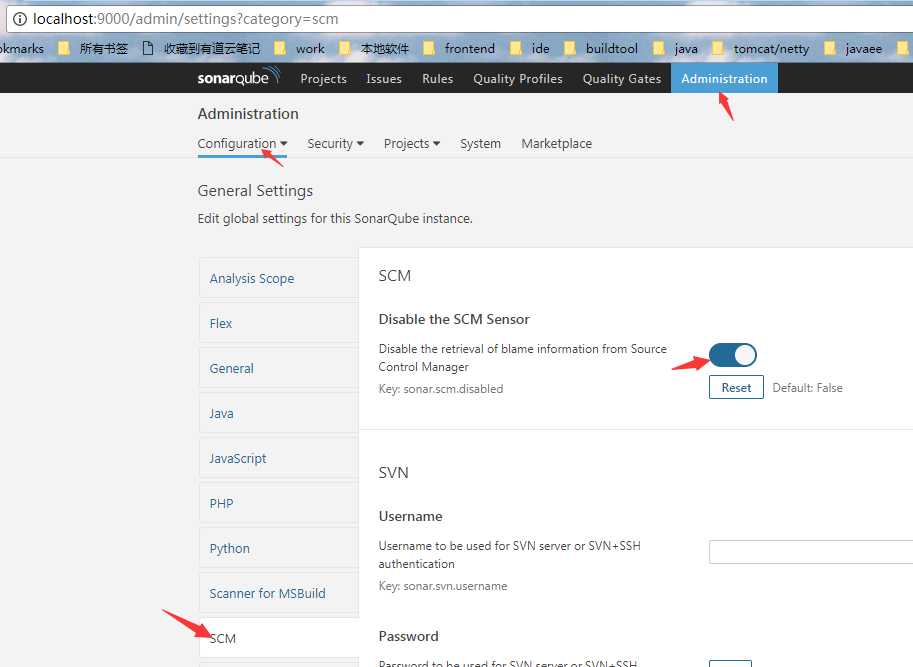Image resolution: width=913 pixels, height=667 pixels.
Task: Open Quality Profiles page
Action: [x=518, y=79]
